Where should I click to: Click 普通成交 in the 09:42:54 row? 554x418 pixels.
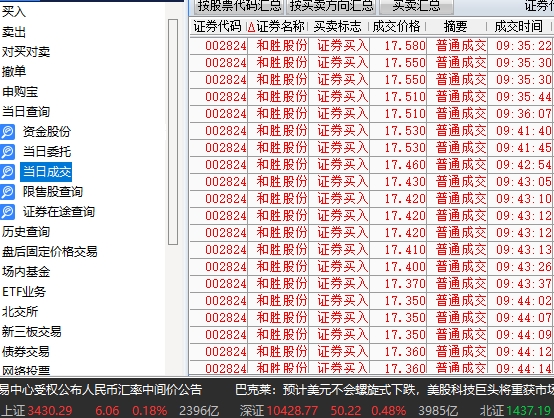click(x=461, y=165)
